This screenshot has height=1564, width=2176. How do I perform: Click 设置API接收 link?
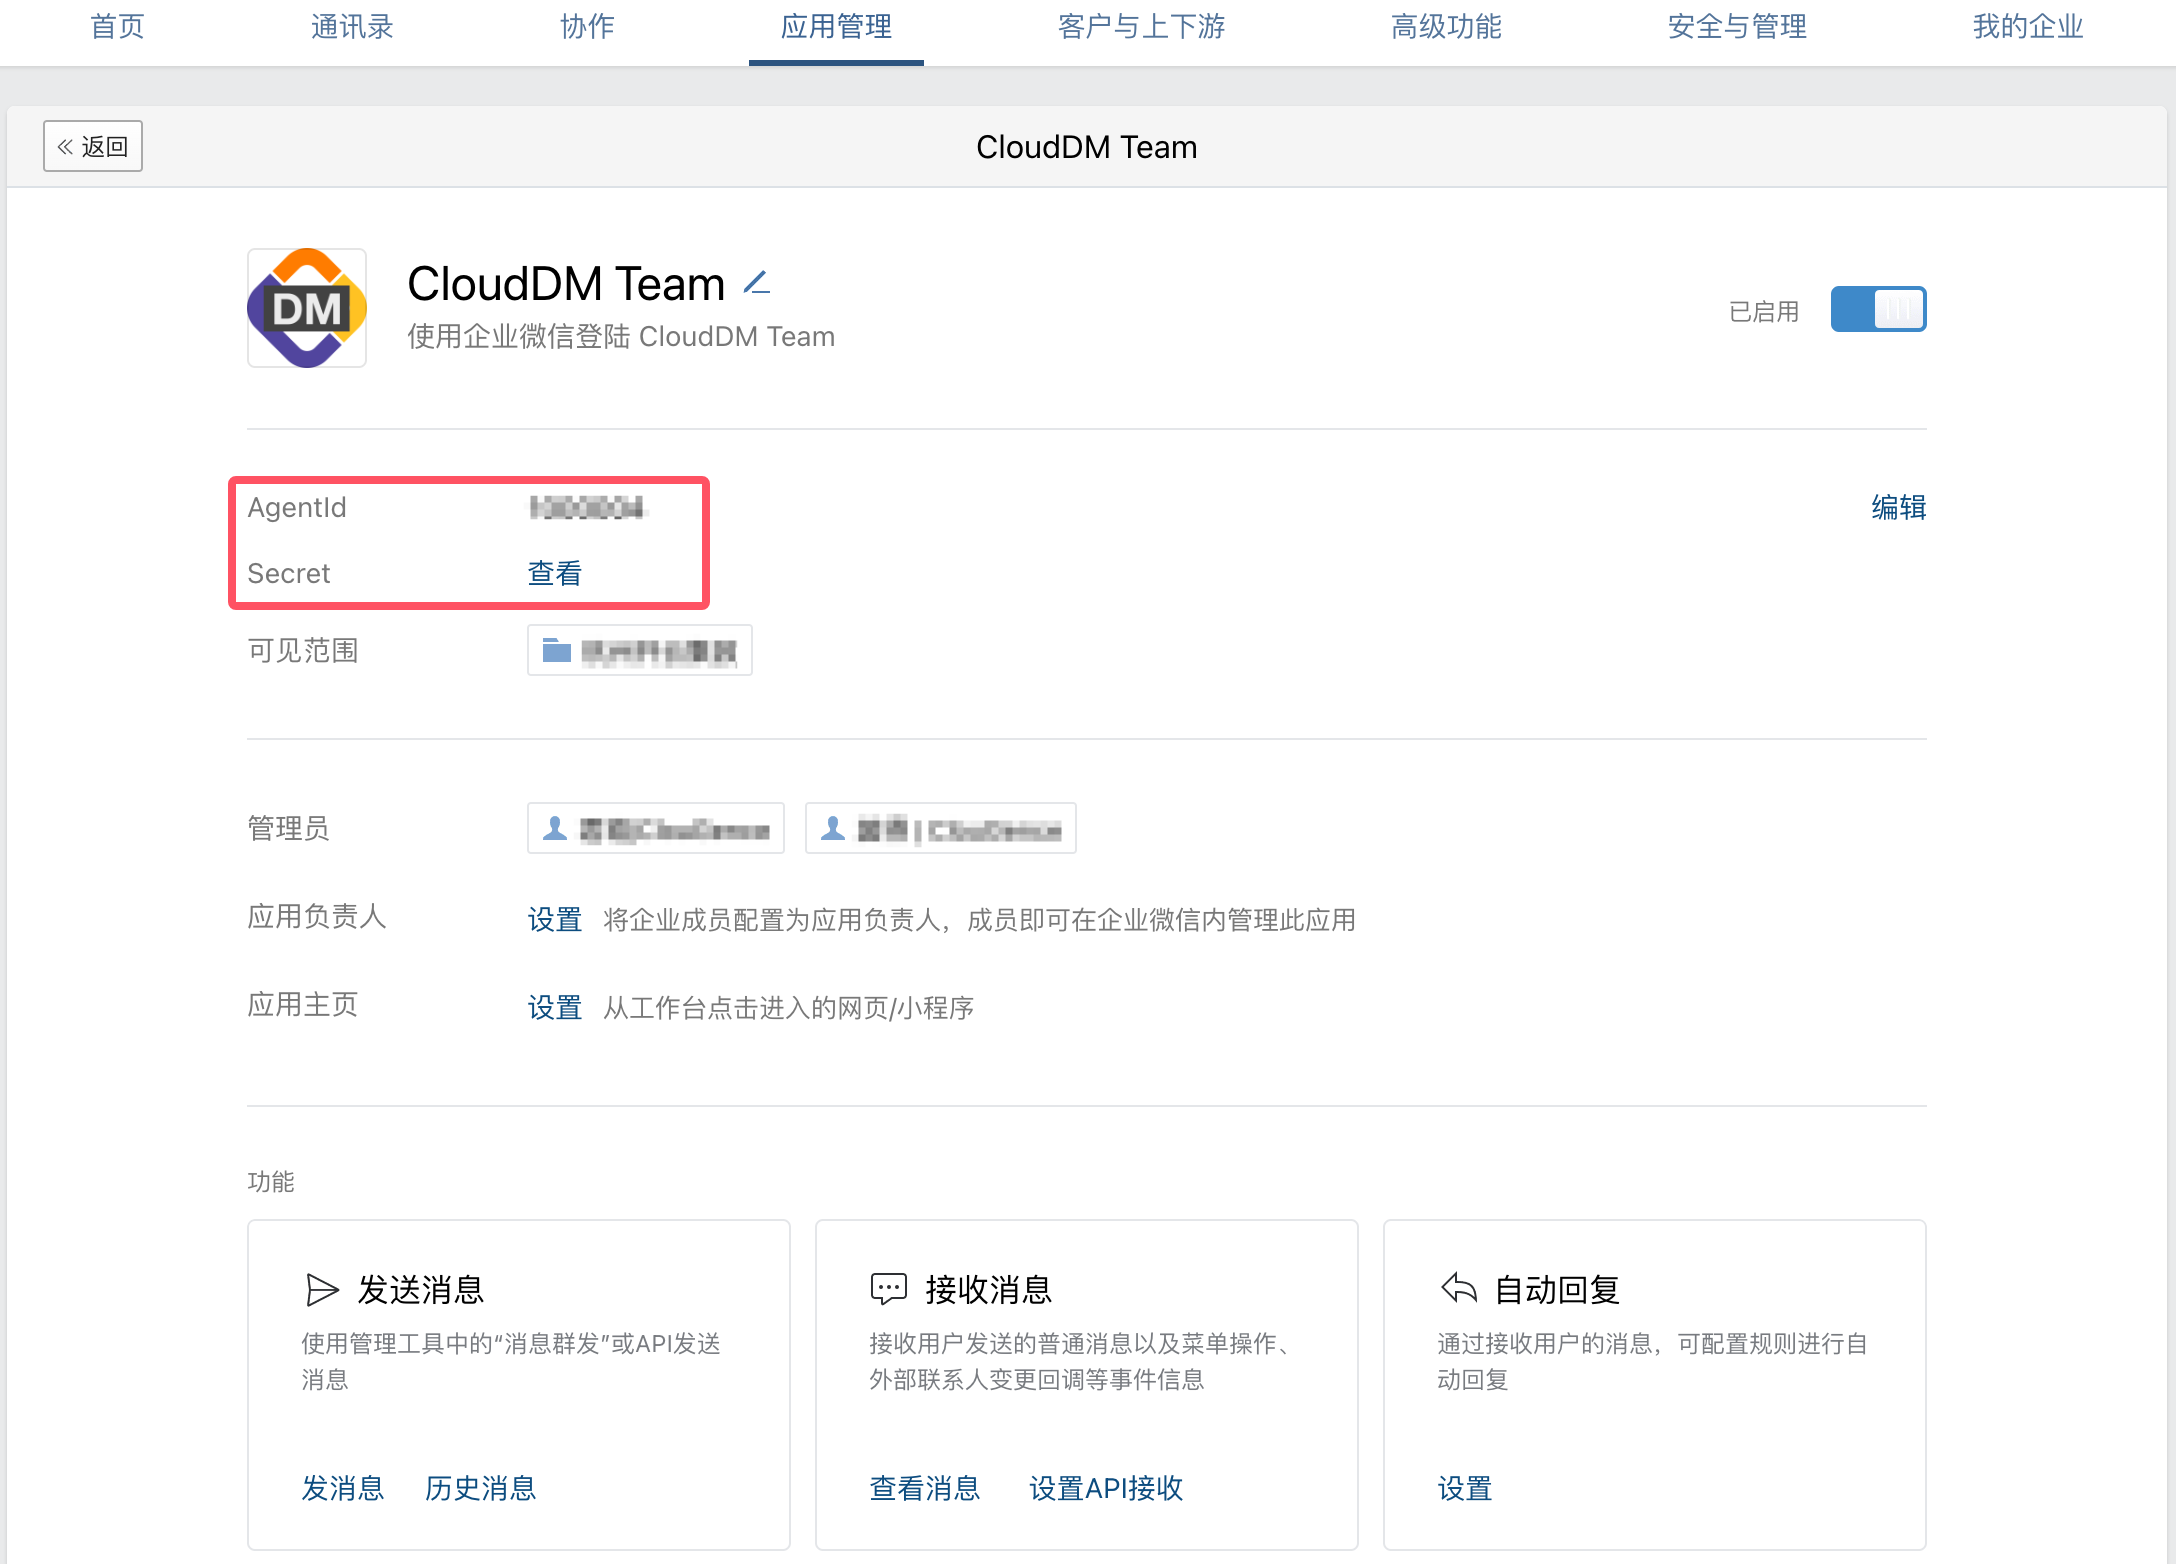[1106, 1488]
